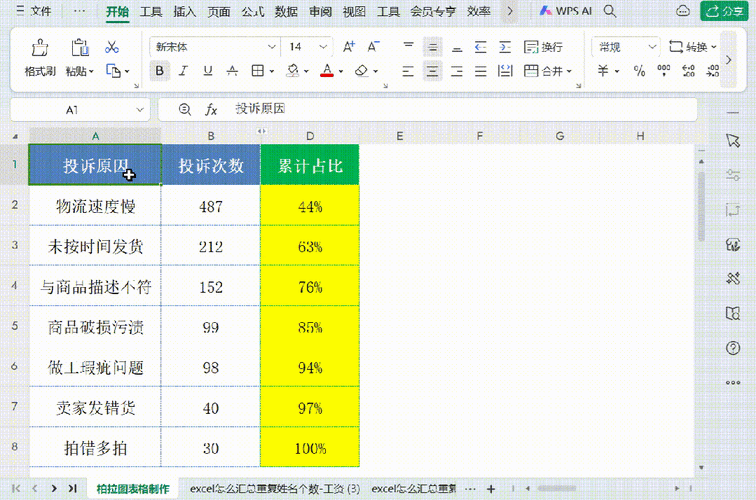Click the search magnifier icon
756x500 pixels.
click(x=610, y=11)
